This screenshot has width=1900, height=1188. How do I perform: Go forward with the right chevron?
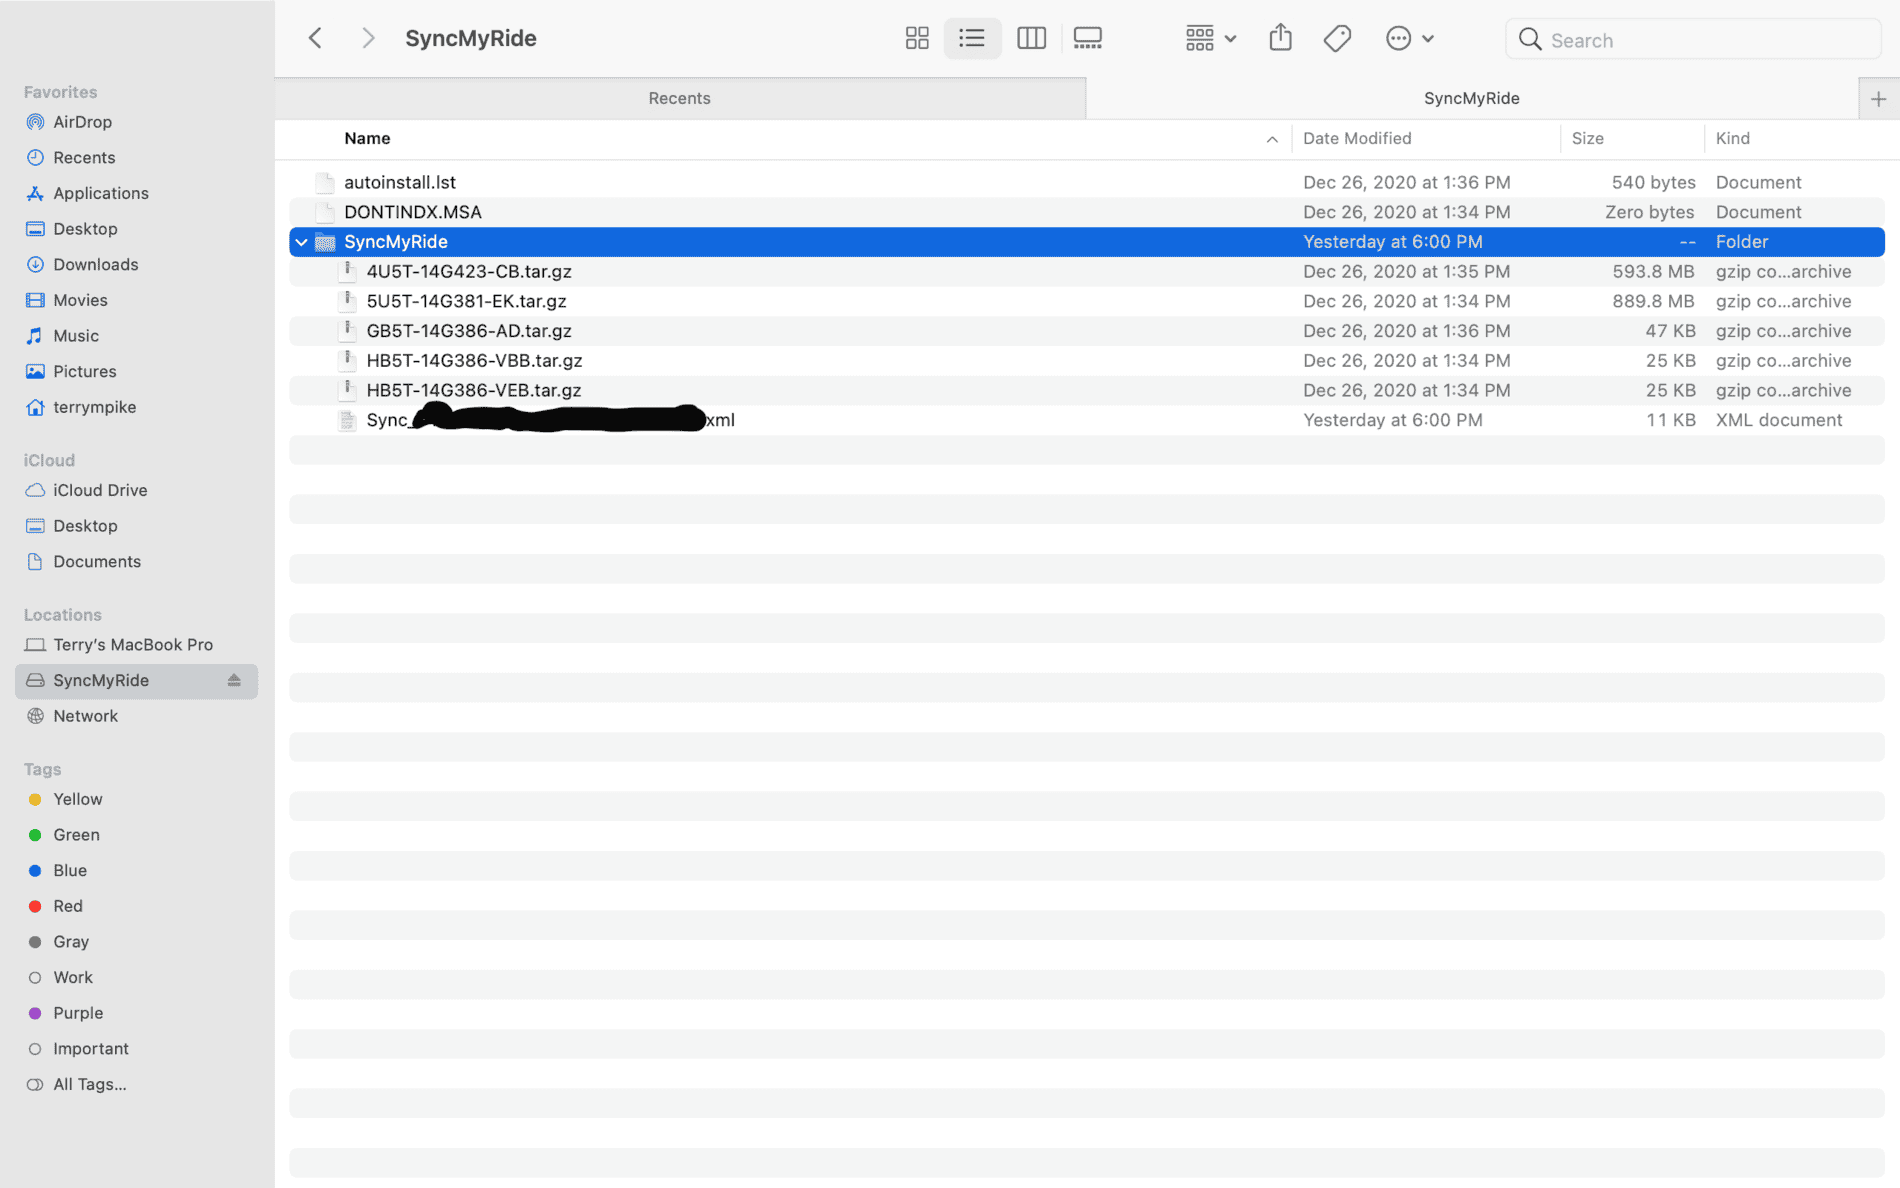368,38
